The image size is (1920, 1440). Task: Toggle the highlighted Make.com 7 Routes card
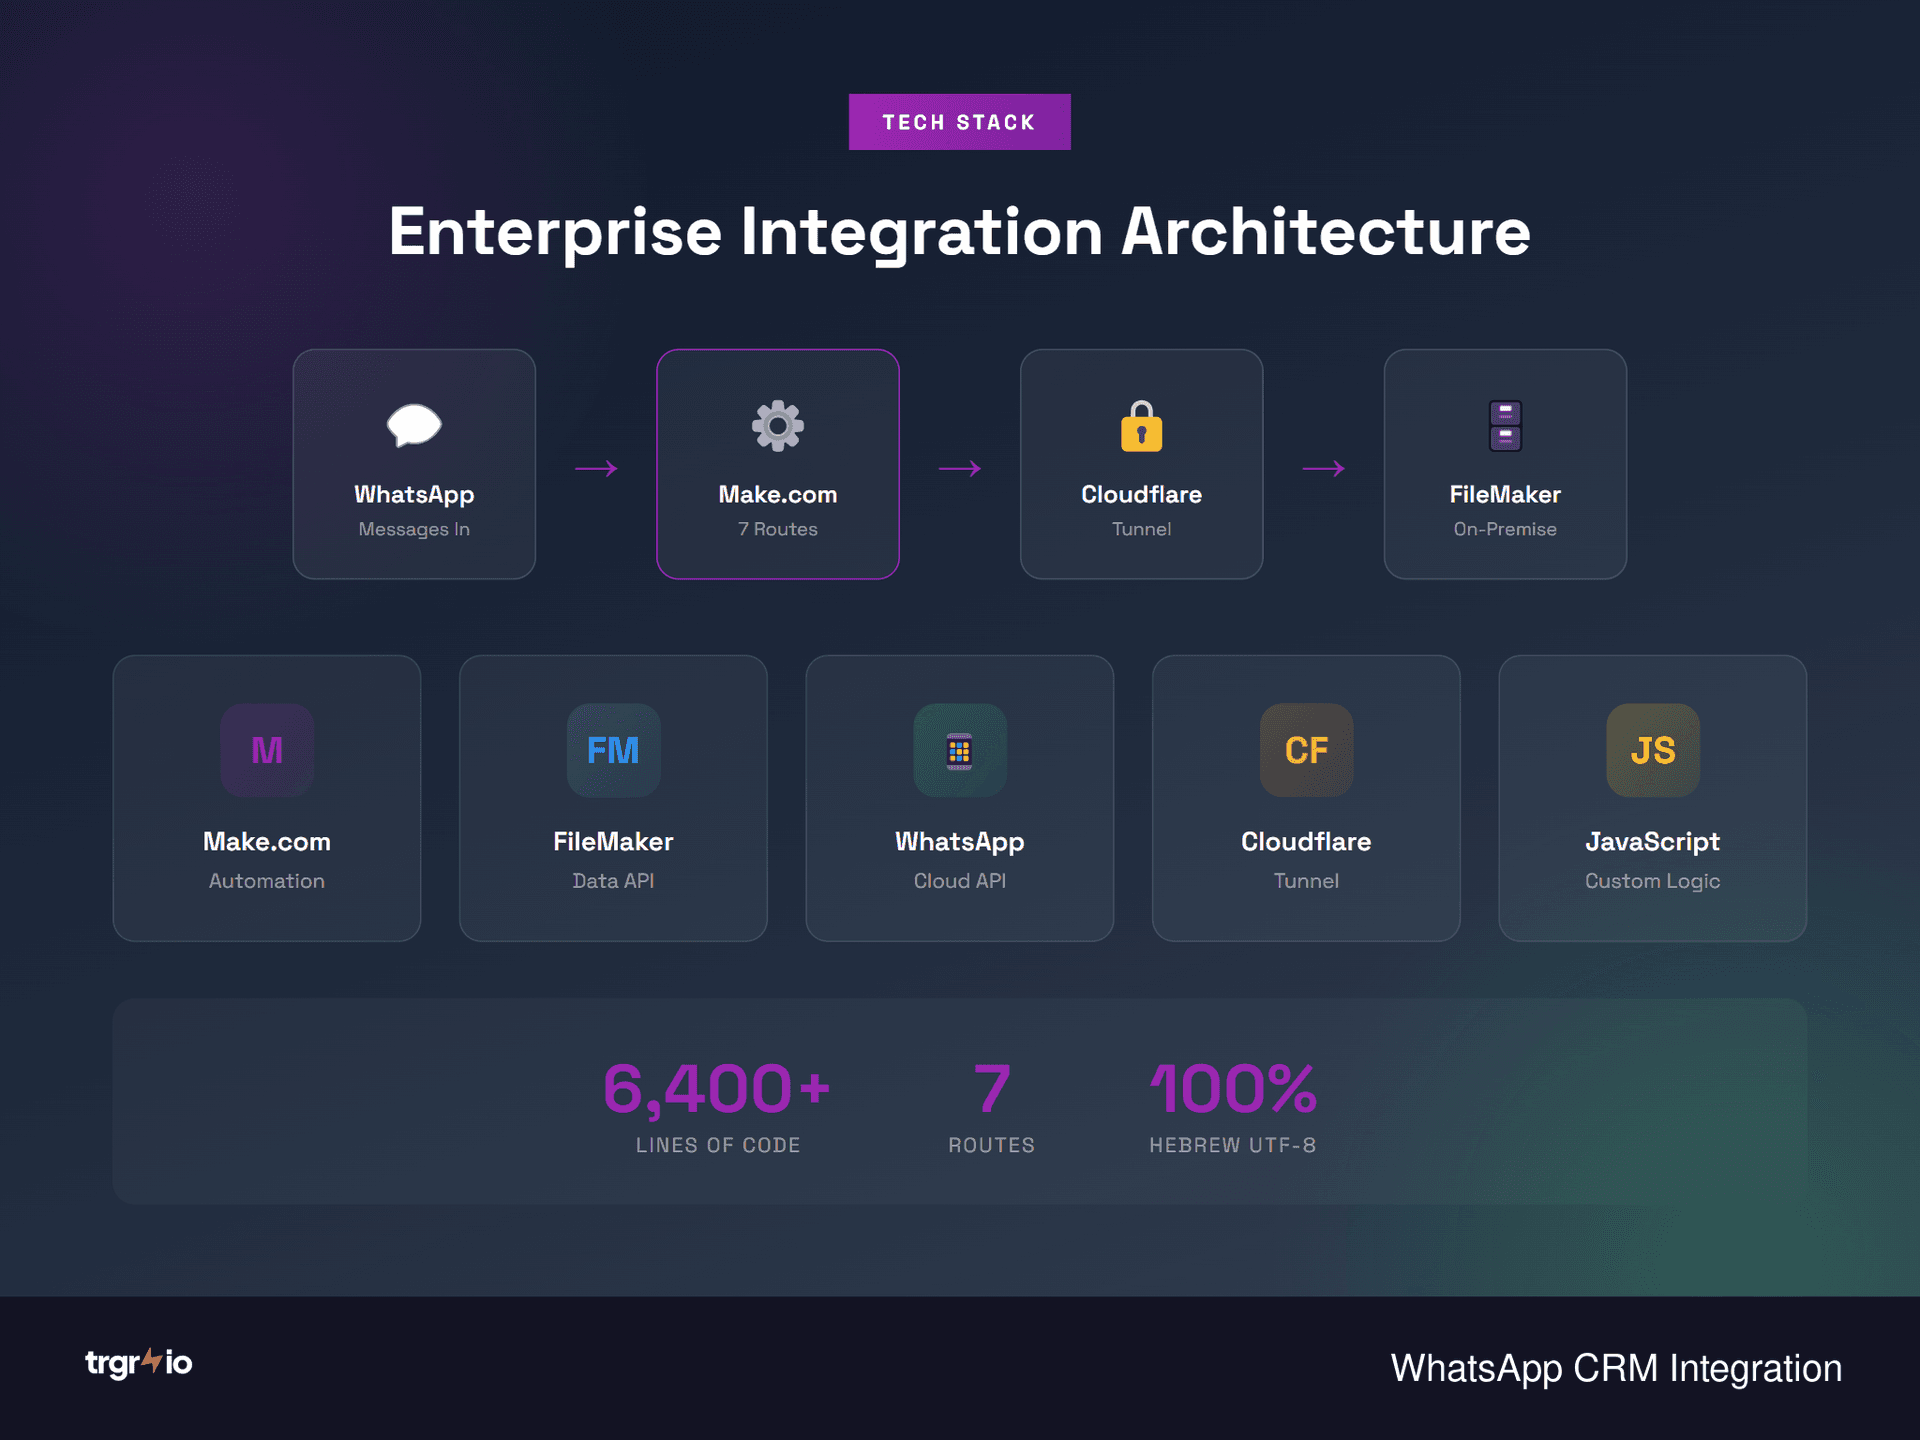point(778,463)
